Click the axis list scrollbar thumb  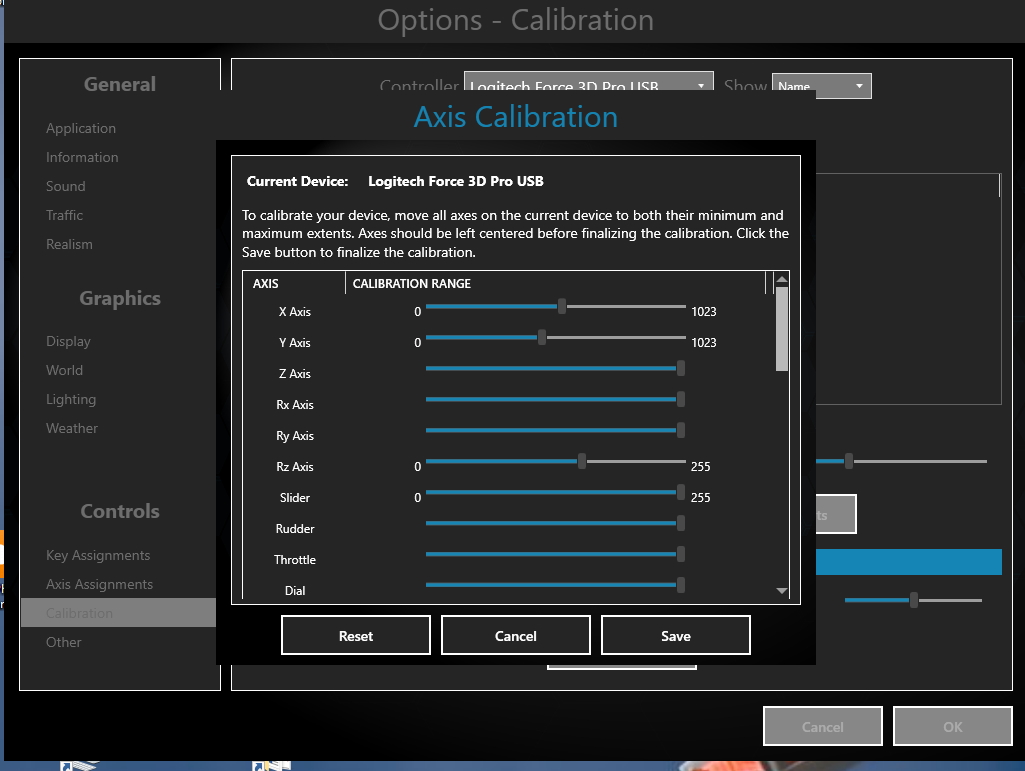[x=781, y=329]
